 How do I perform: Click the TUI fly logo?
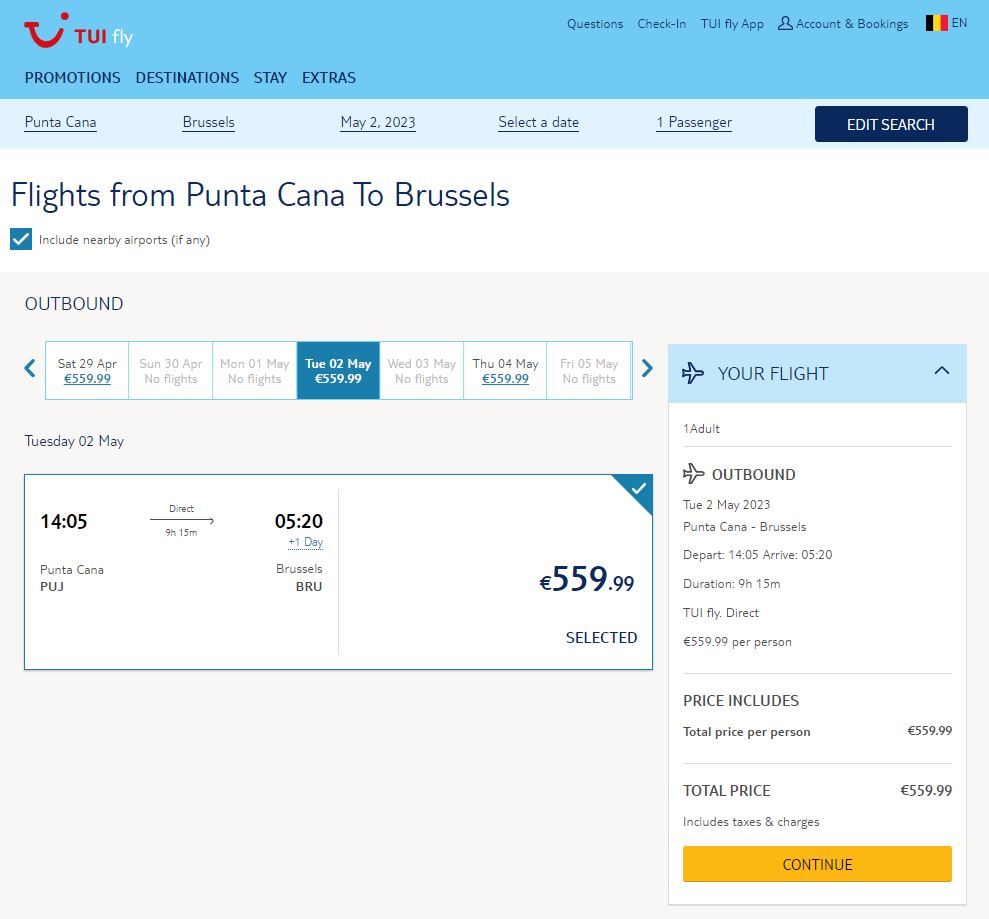tap(78, 32)
